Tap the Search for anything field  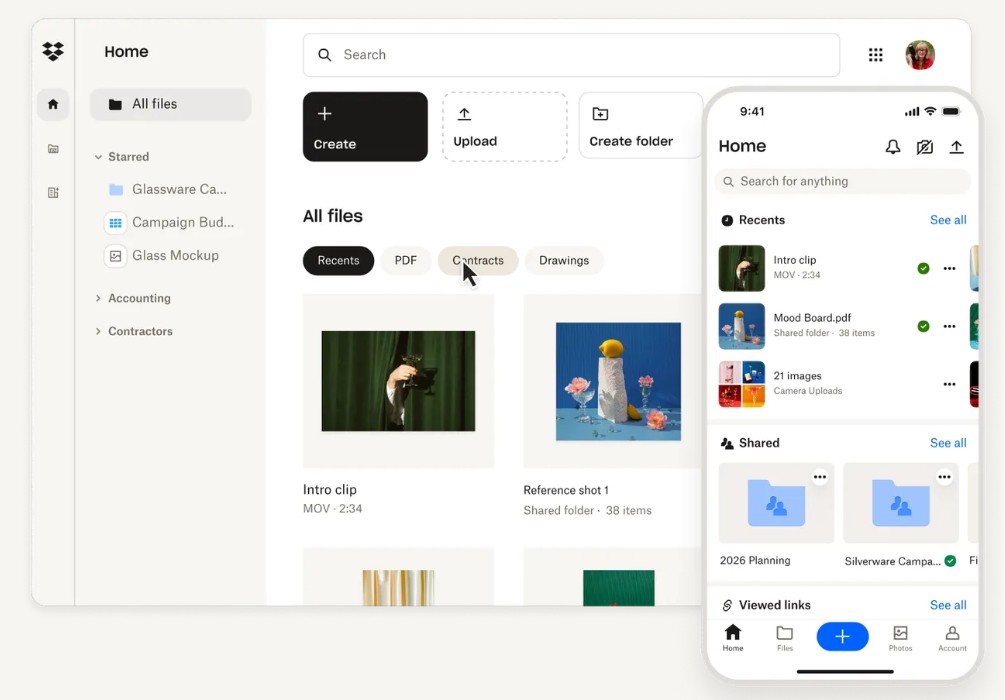point(842,181)
